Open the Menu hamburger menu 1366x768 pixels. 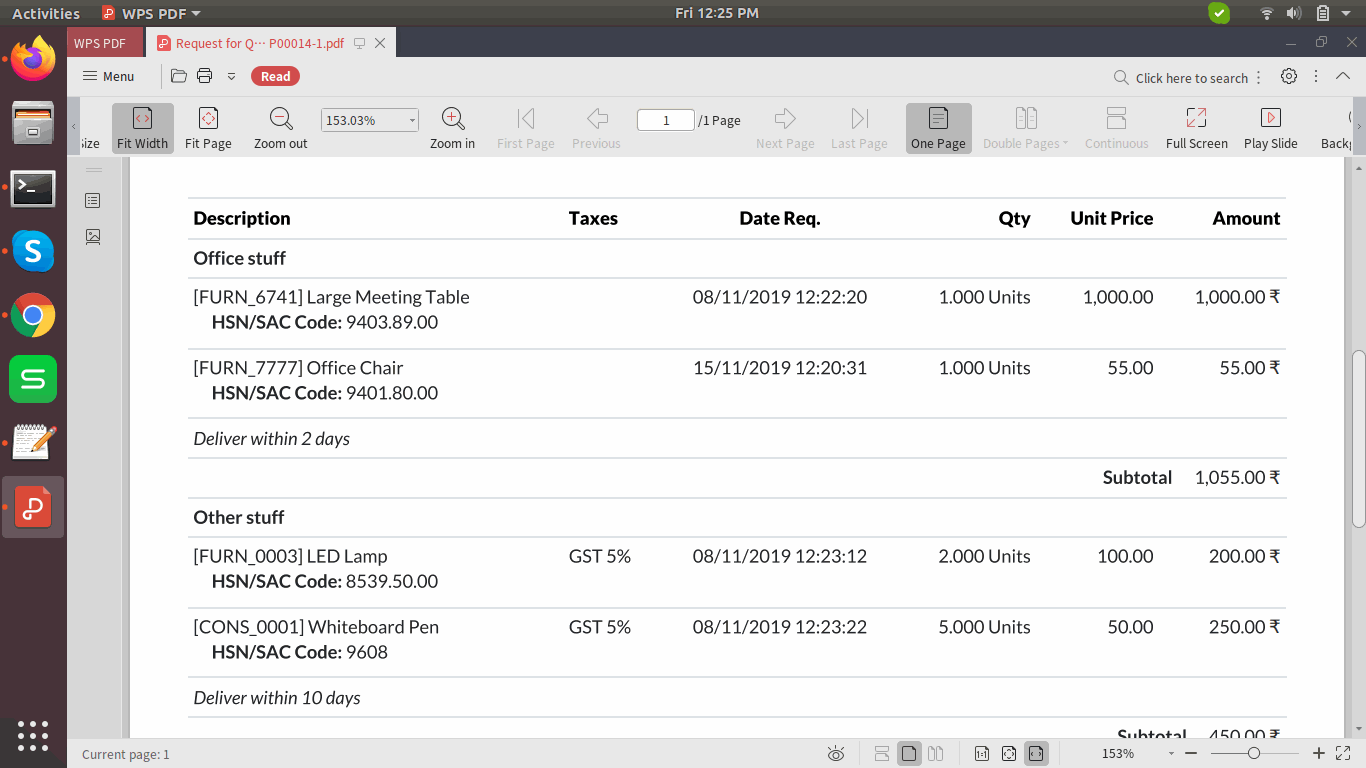tap(108, 76)
